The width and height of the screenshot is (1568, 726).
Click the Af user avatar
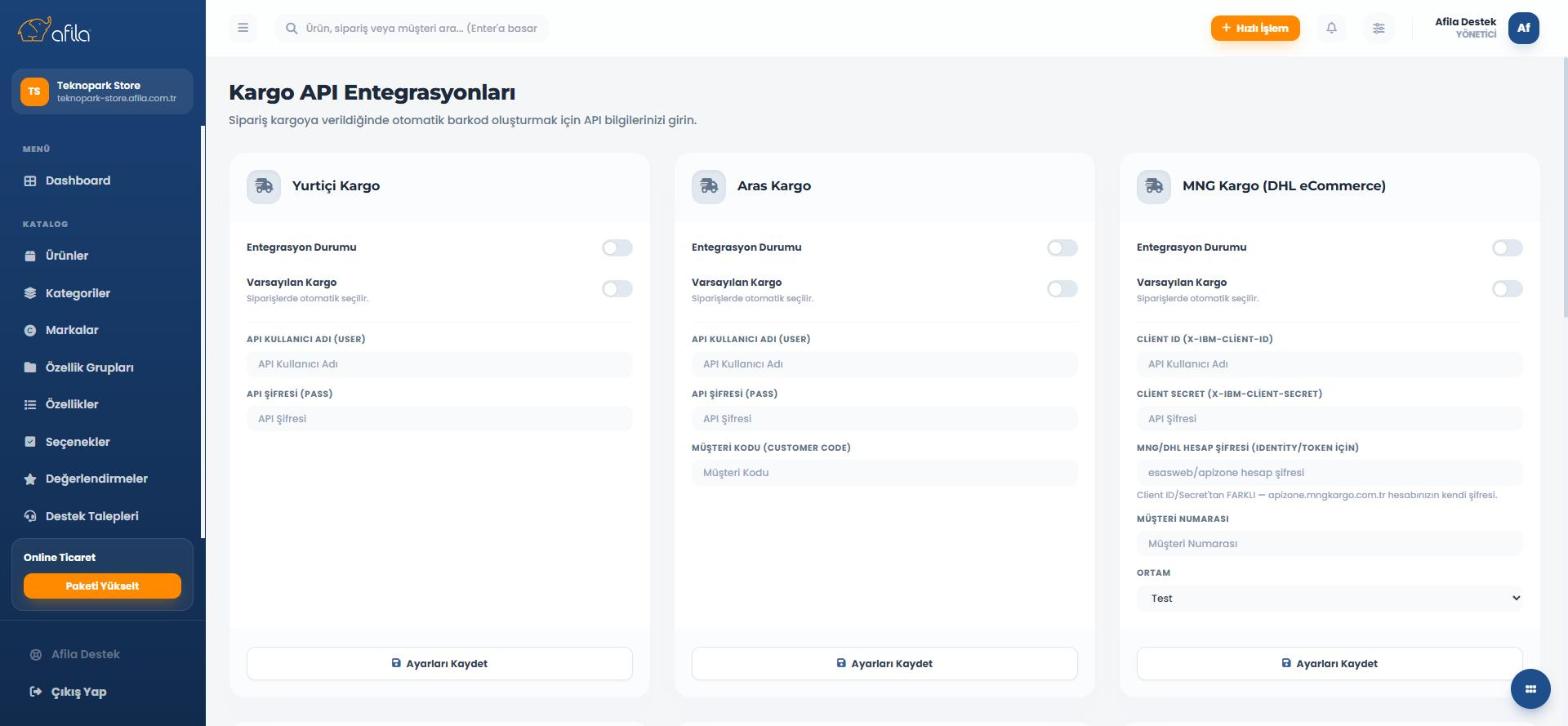1523,28
